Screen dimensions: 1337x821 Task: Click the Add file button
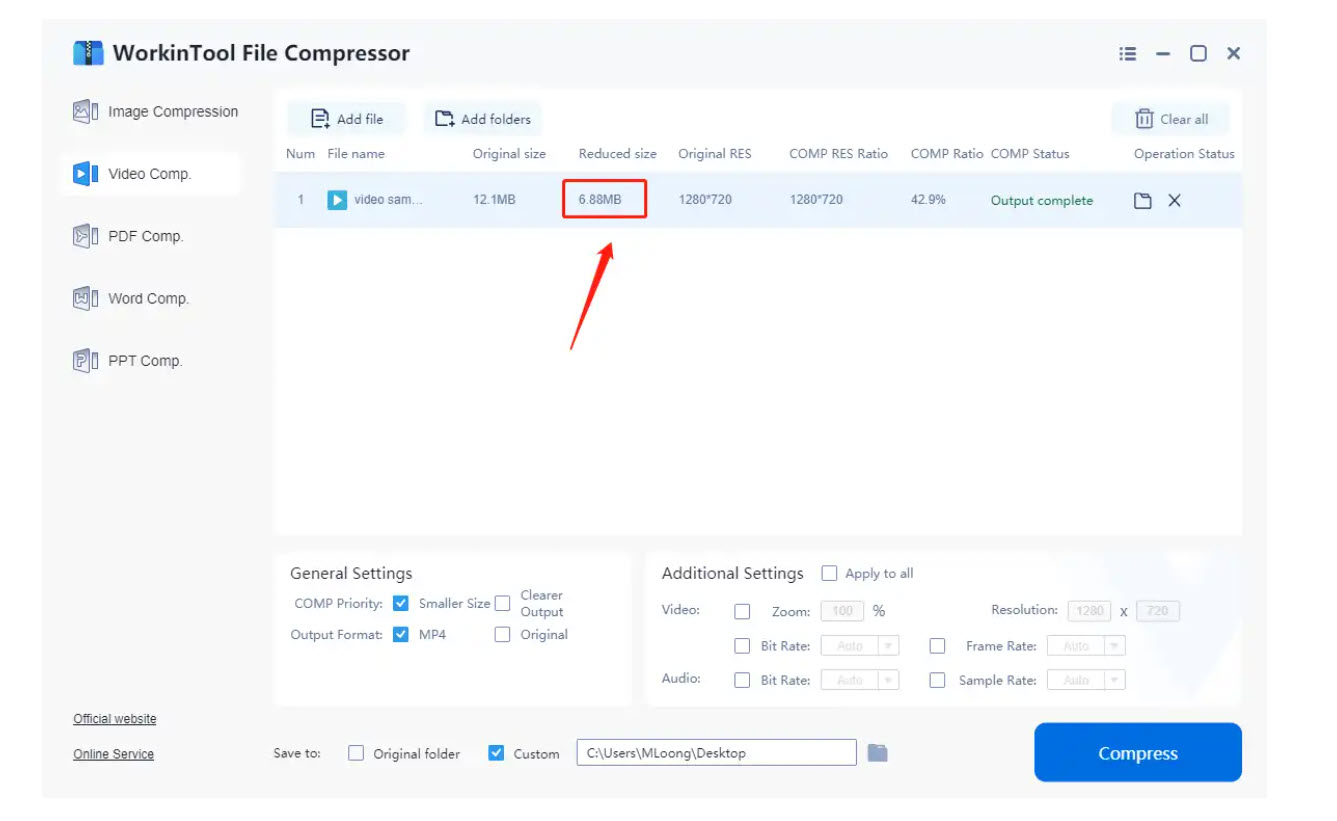coord(347,119)
